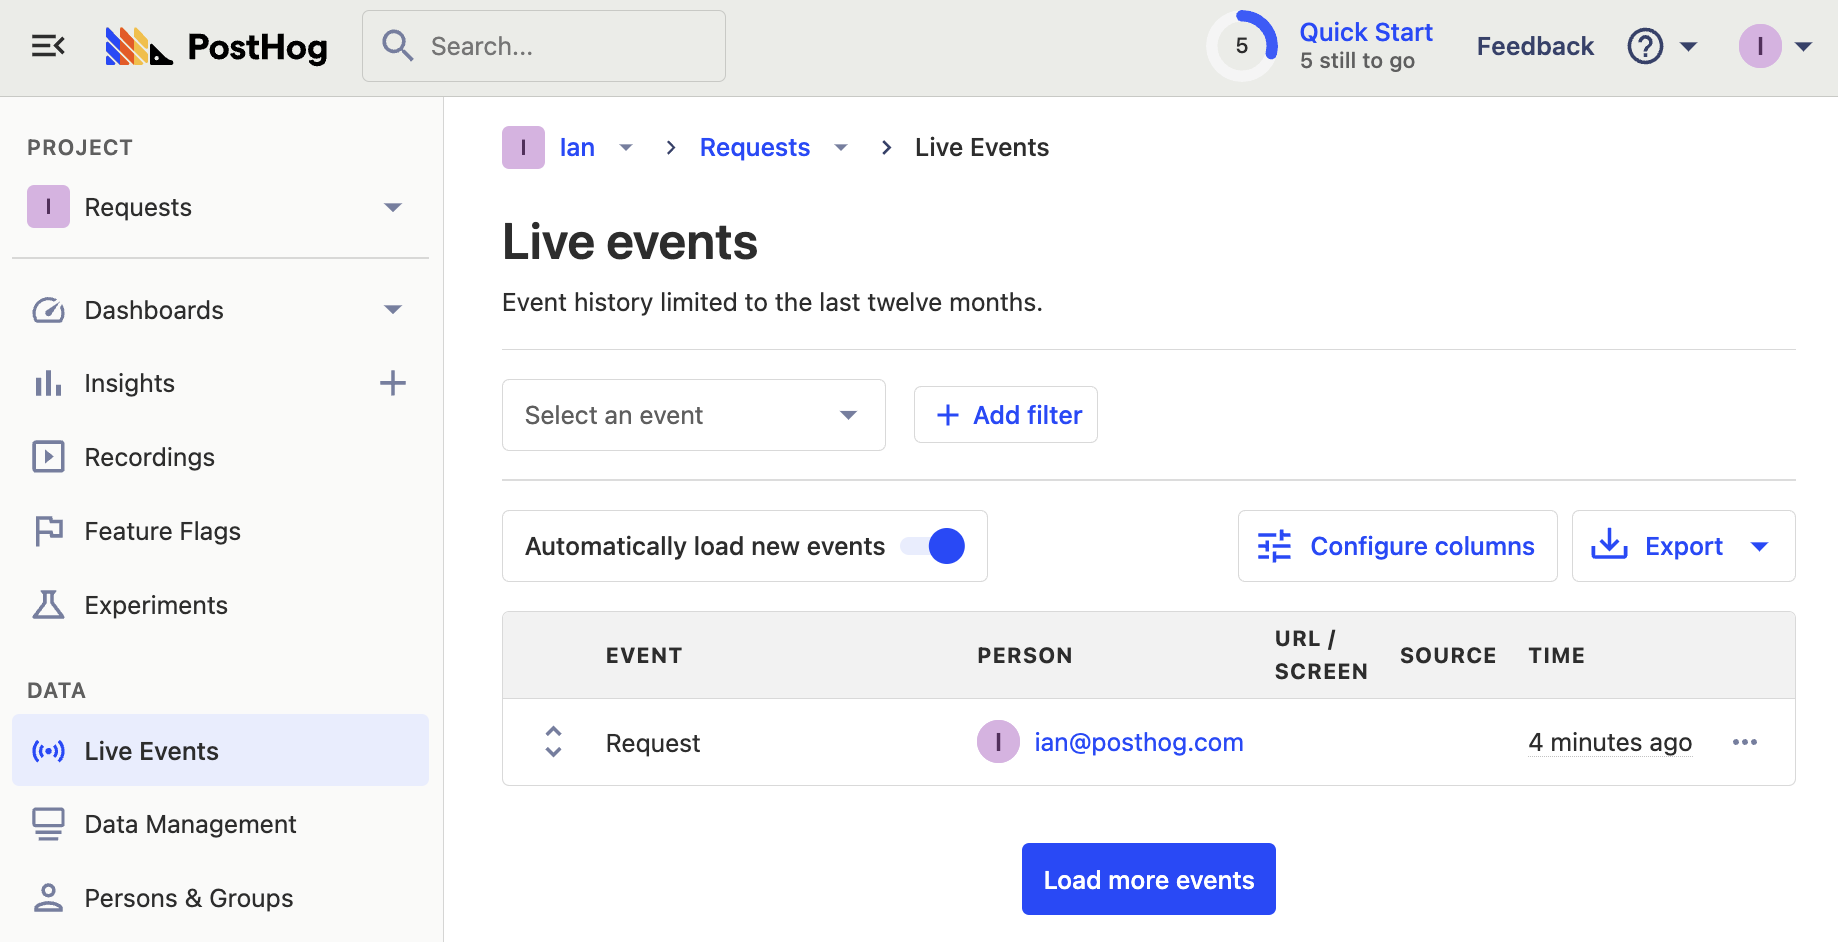Open the Select an event dropdown

(692, 415)
